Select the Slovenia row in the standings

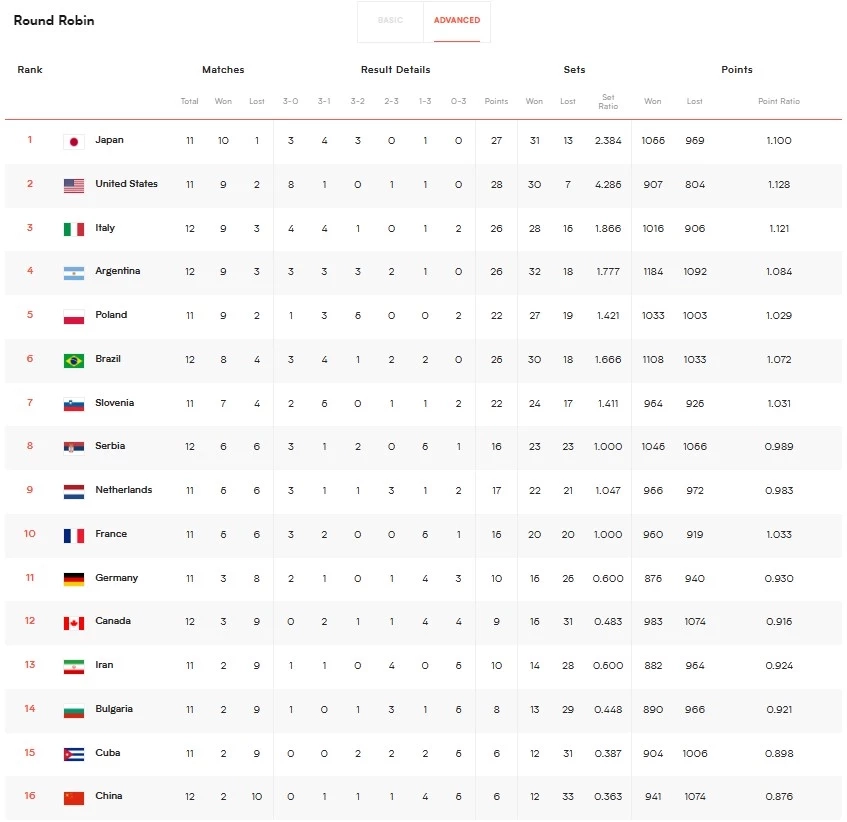pos(400,402)
